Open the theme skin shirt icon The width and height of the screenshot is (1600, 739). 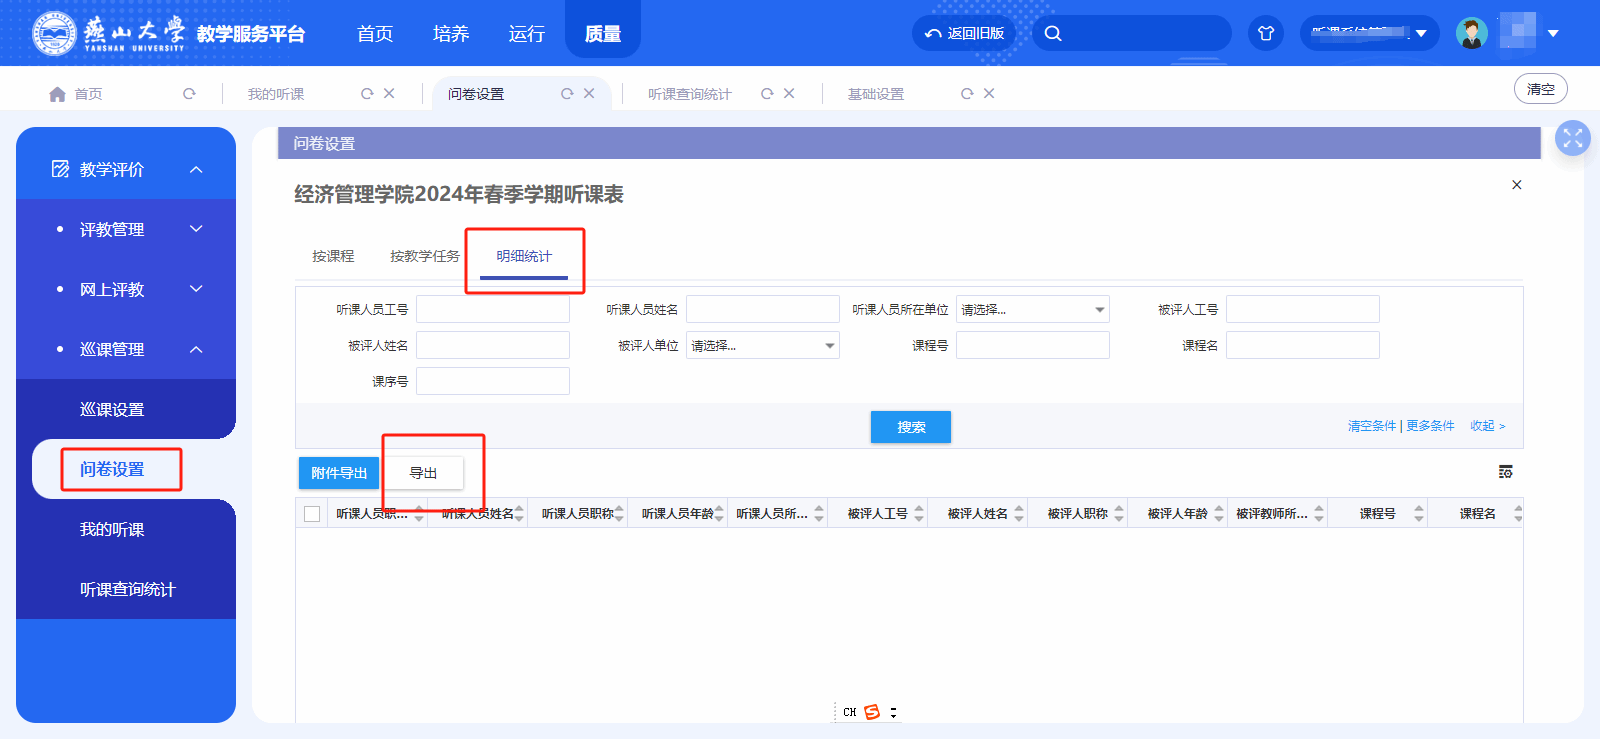coord(1266,33)
